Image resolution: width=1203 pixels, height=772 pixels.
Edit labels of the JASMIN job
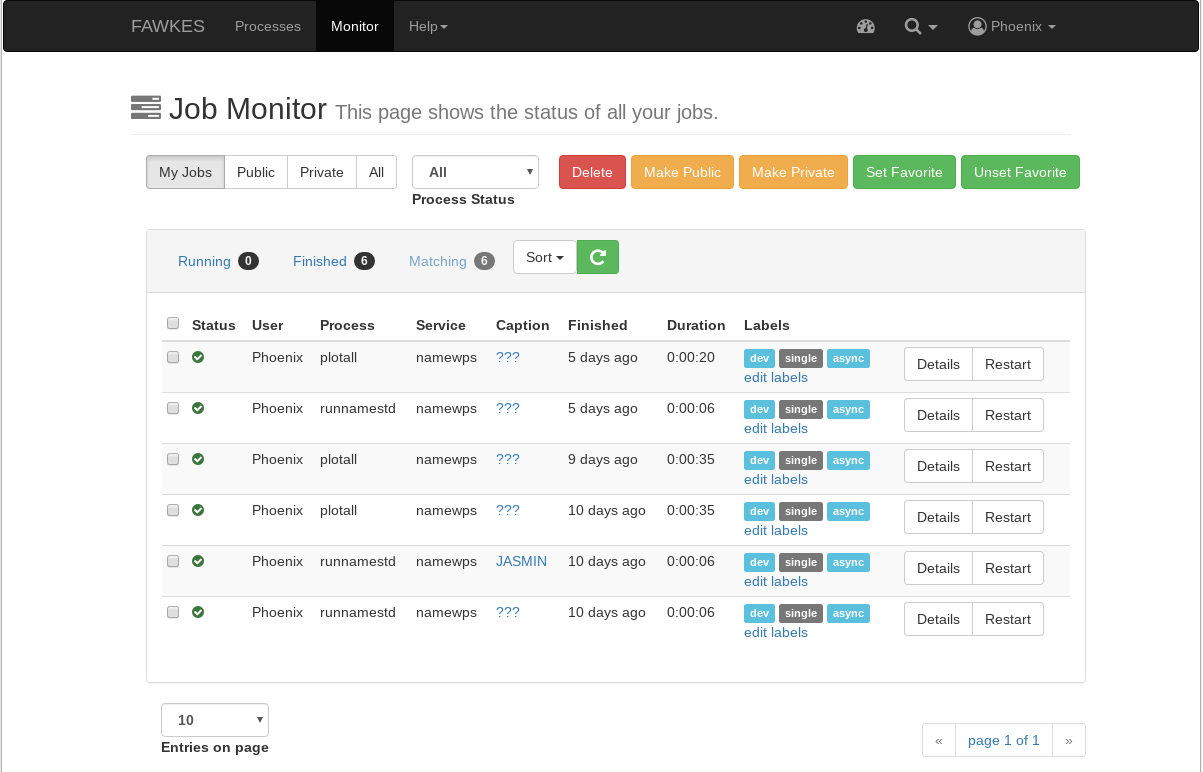(776, 581)
